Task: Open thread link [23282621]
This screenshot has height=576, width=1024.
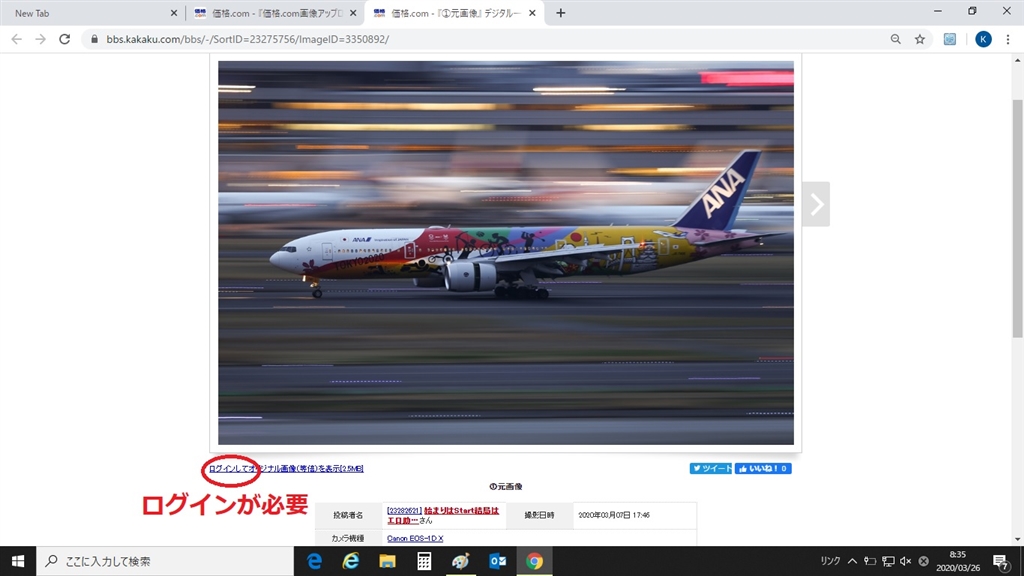Action: (404, 511)
